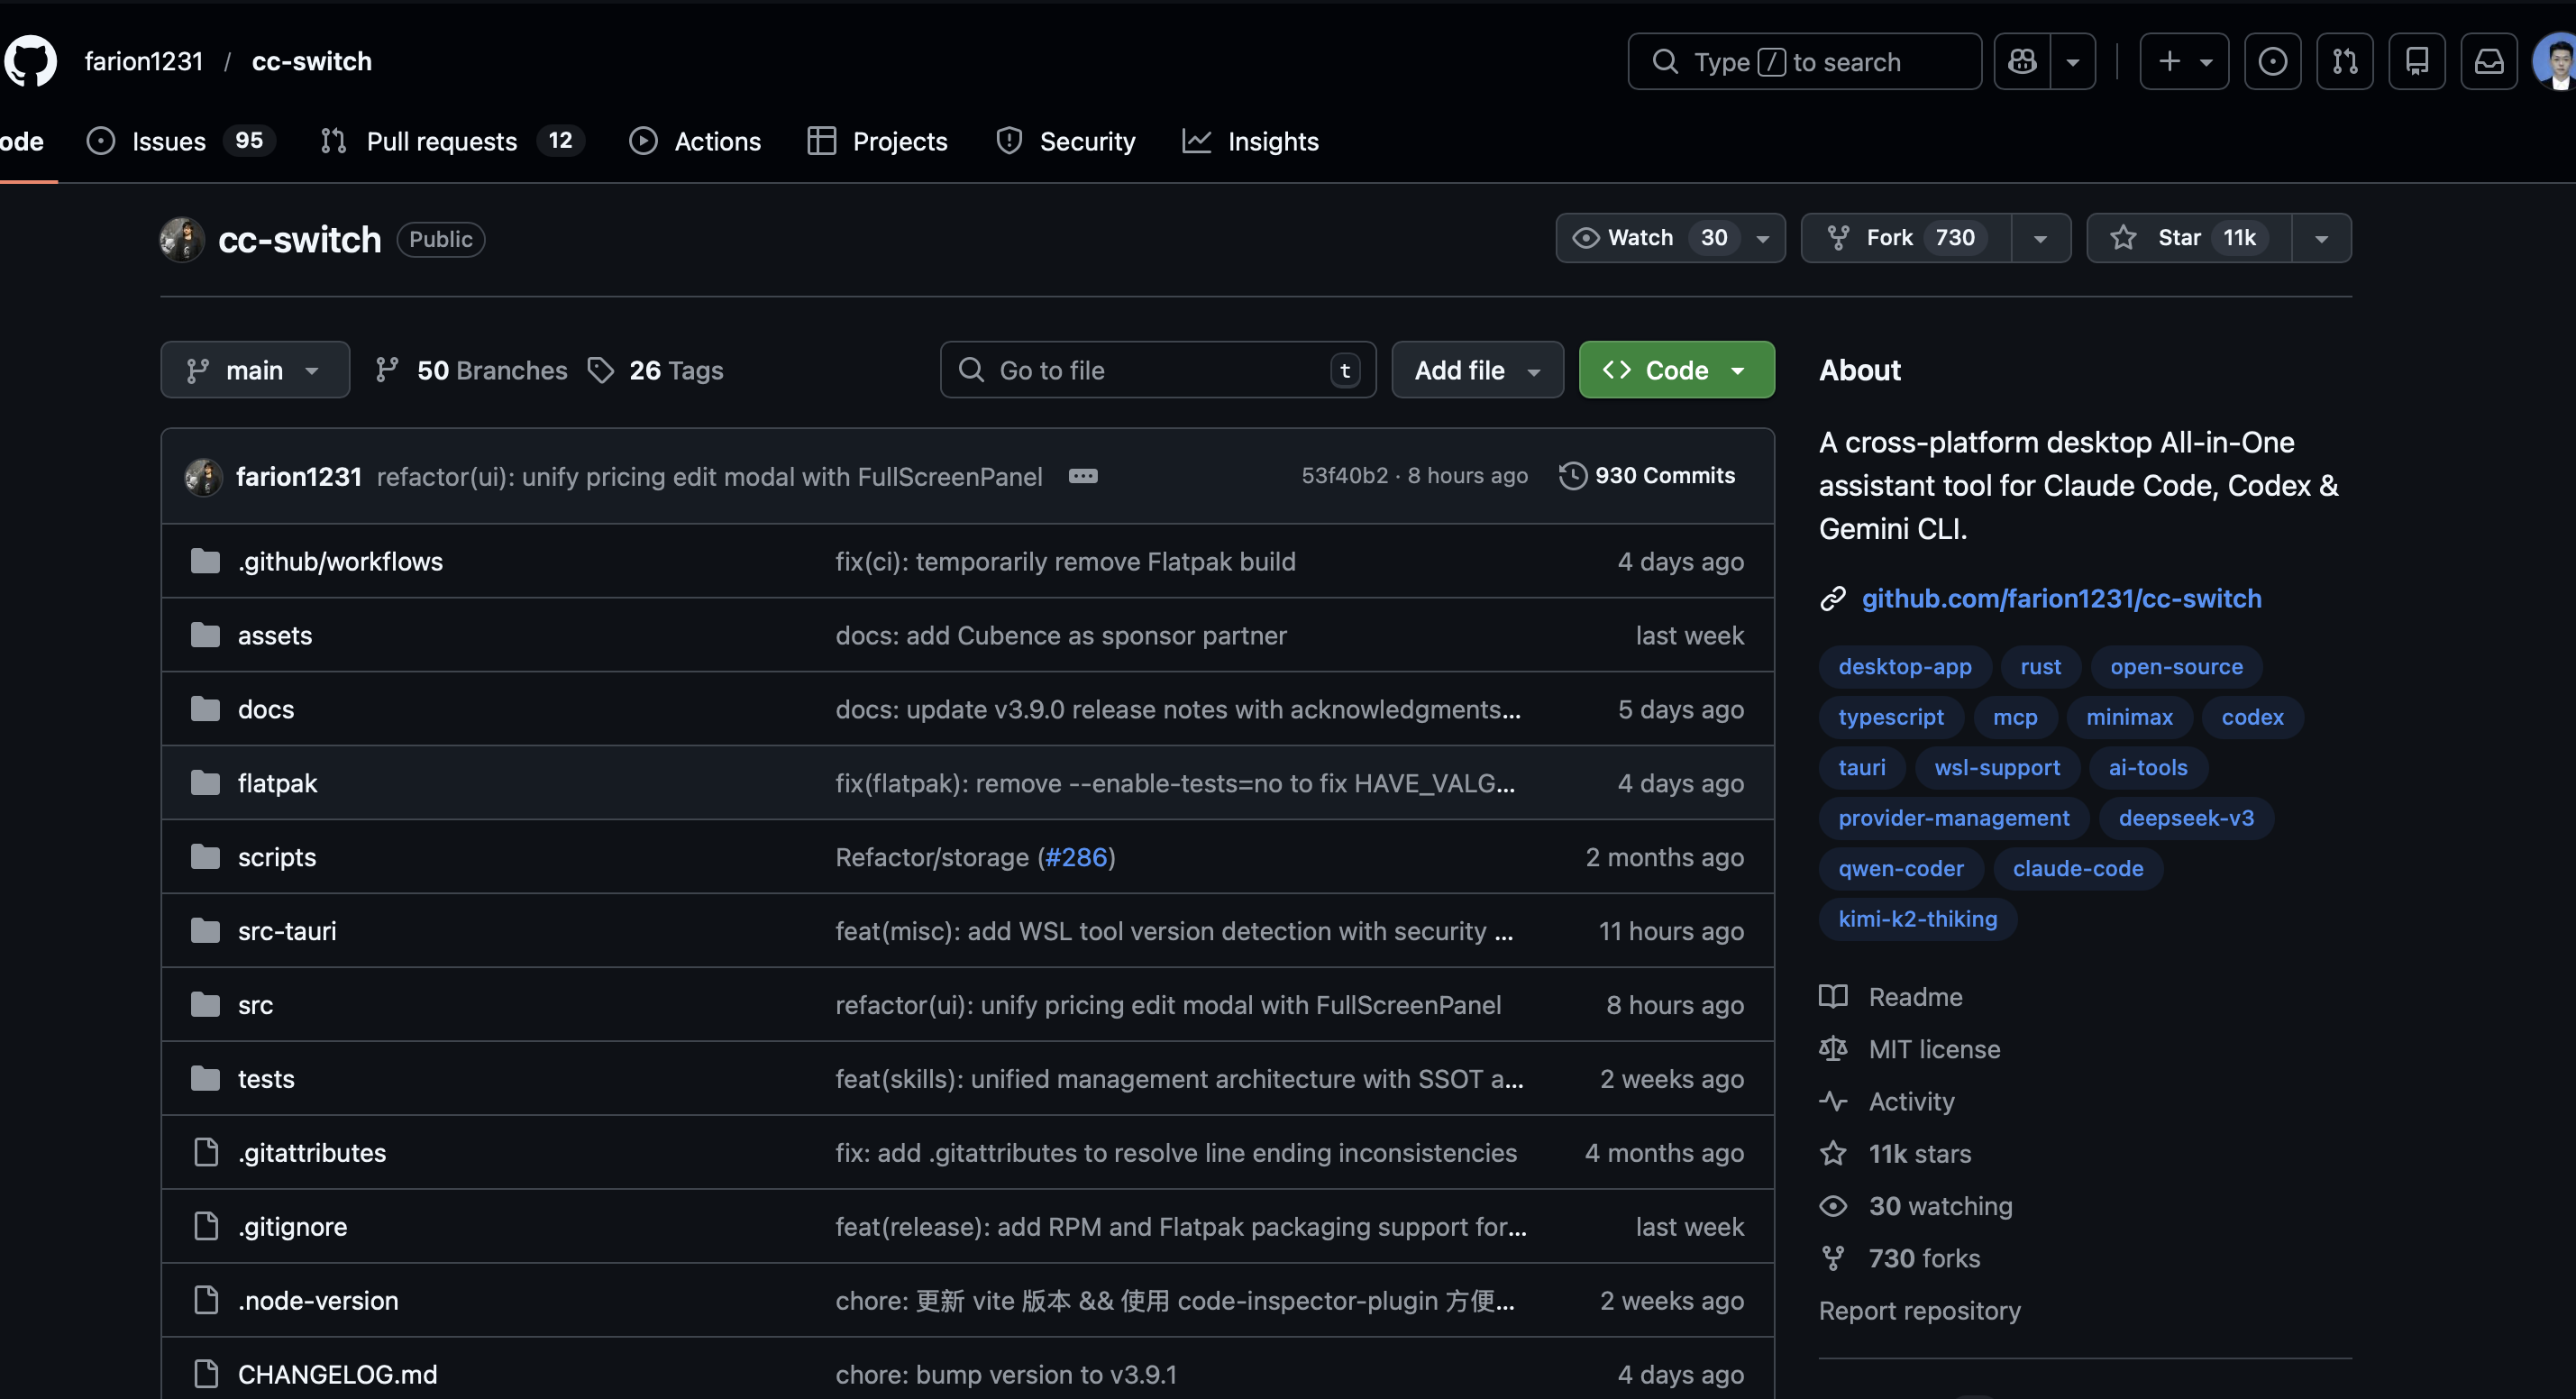Image resolution: width=2576 pixels, height=1399 pixels.
Task: Open GitHub homepage via Octocat logo
Action: point(30,61)
